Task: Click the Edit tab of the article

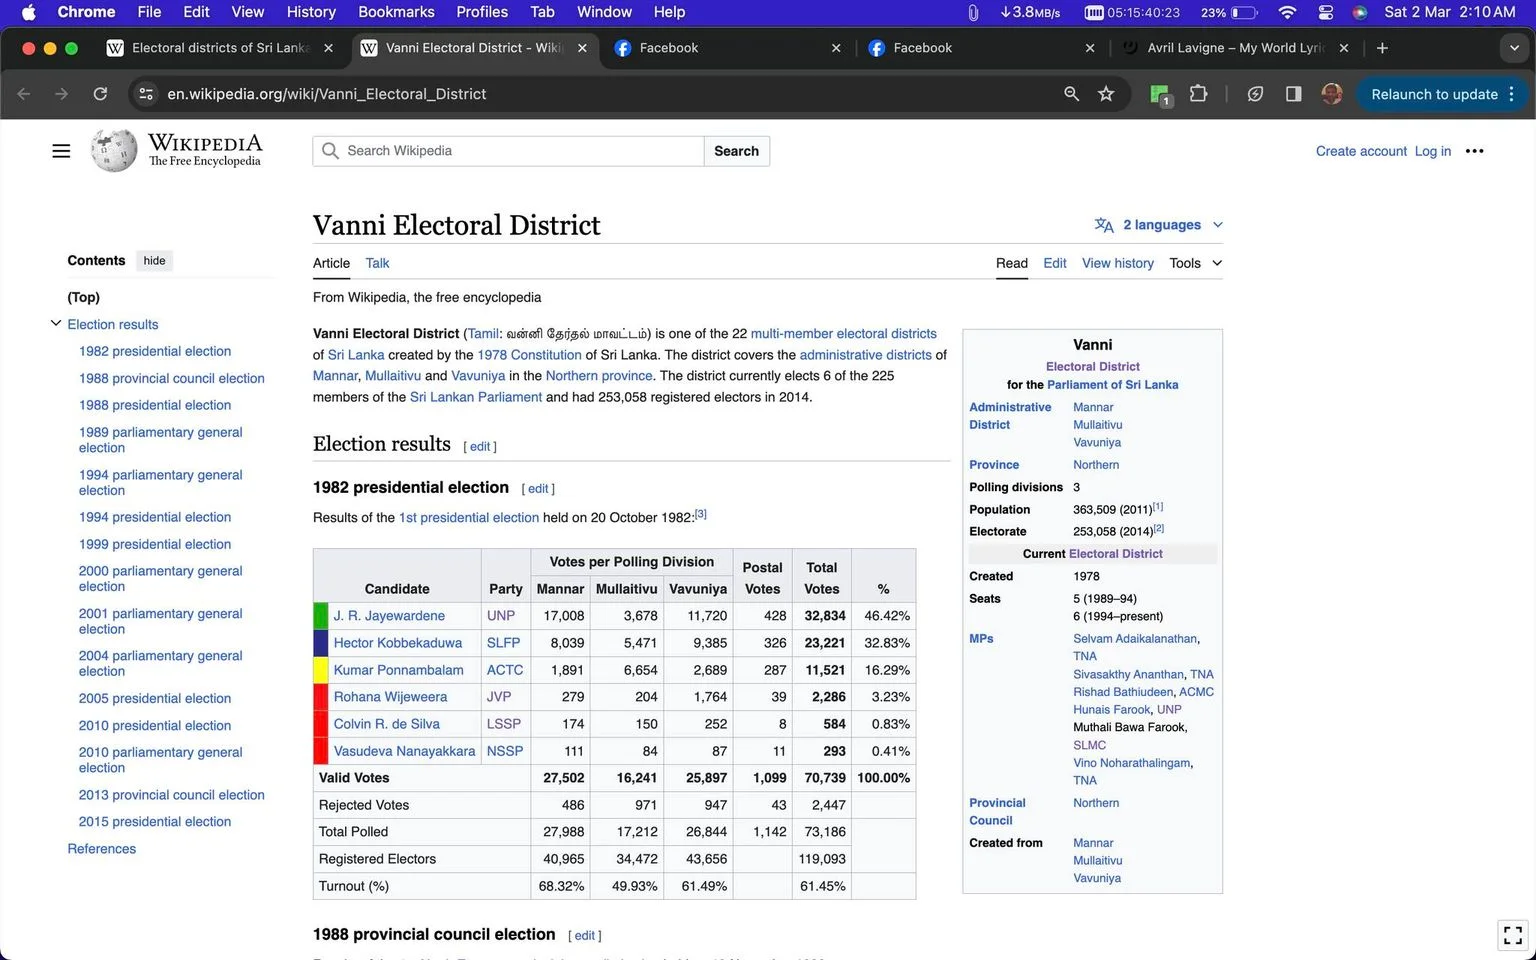Action: pyautogui.click(x=1054, y=263)
